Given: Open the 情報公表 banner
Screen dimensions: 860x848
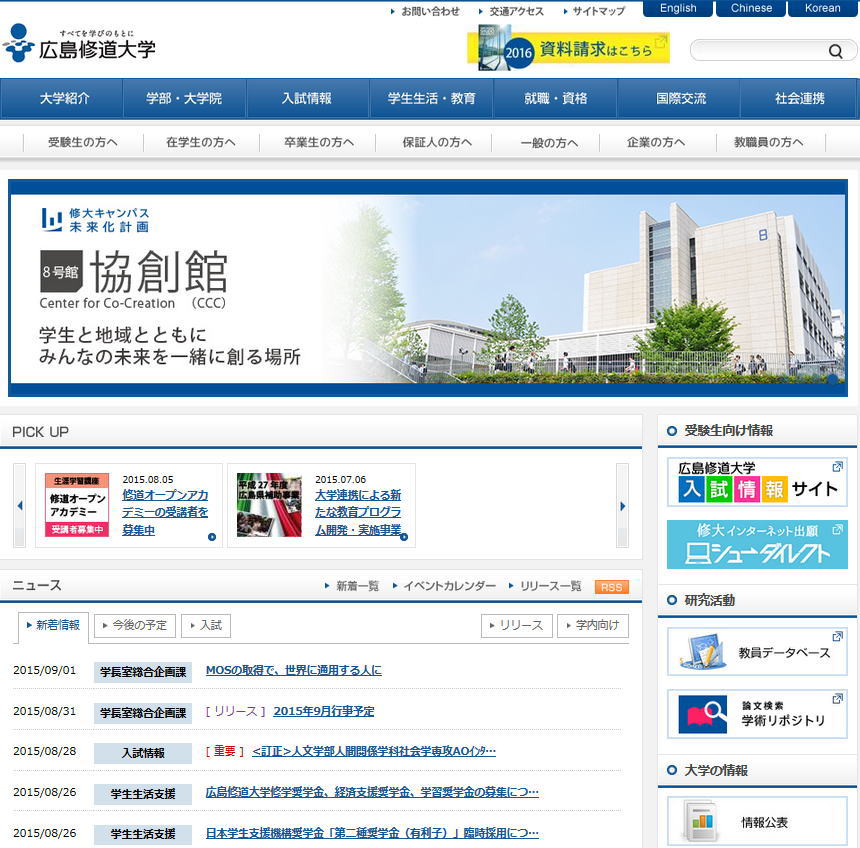Looking at the screenshot, I should click(x=757, y=822).
